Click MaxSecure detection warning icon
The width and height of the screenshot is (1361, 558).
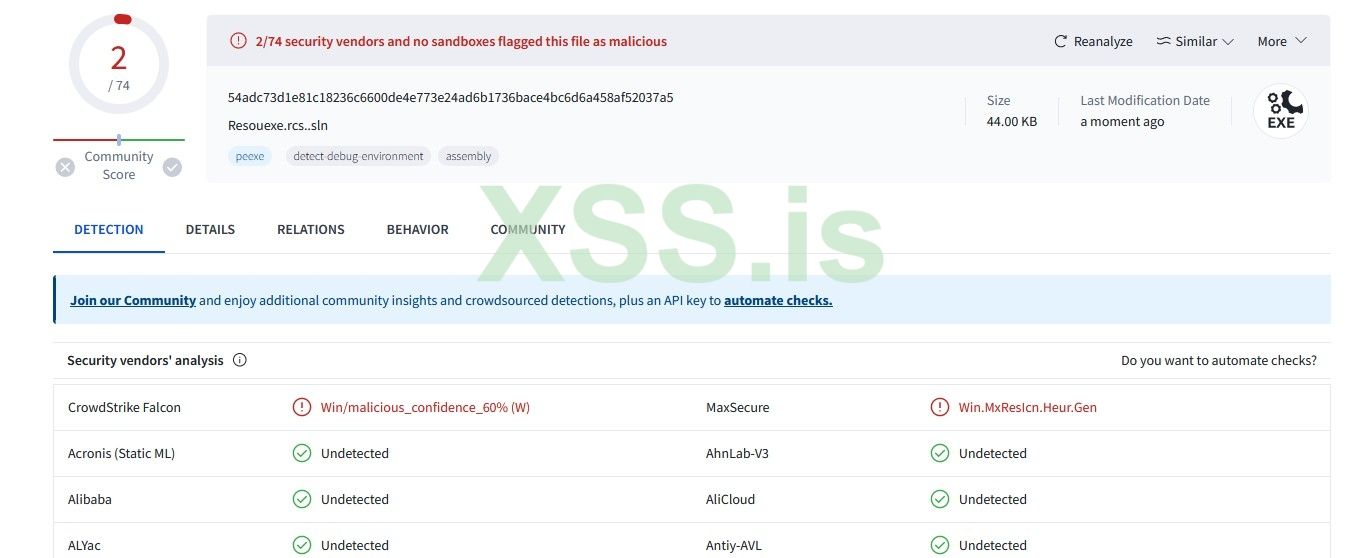point(939,407)
